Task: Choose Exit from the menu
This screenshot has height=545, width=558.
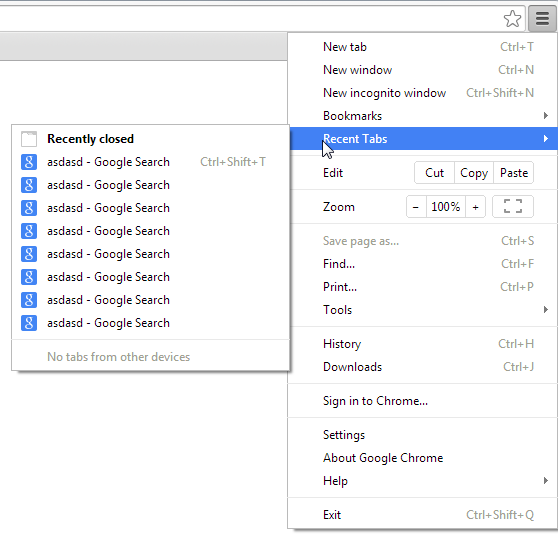Action: point(423,515)
